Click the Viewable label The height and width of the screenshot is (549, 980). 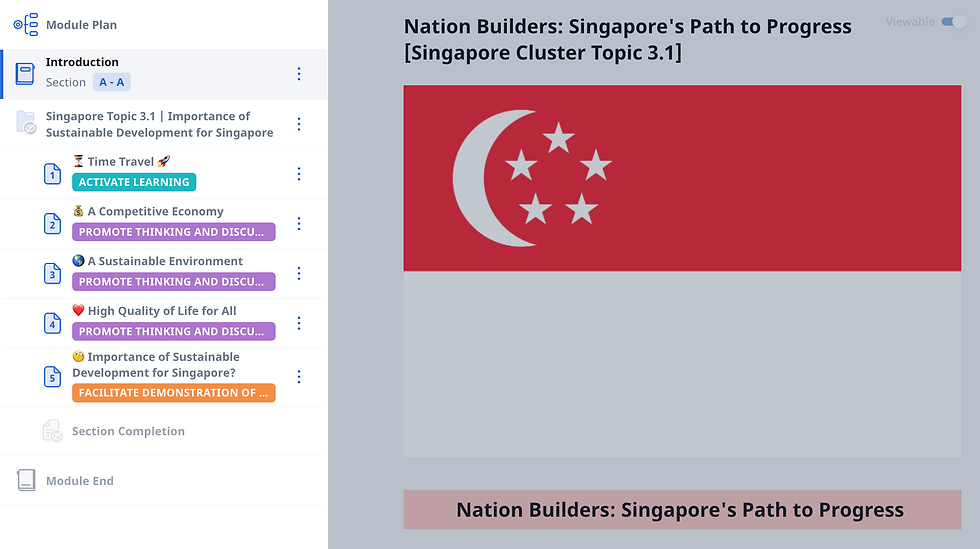coord(910,22)
